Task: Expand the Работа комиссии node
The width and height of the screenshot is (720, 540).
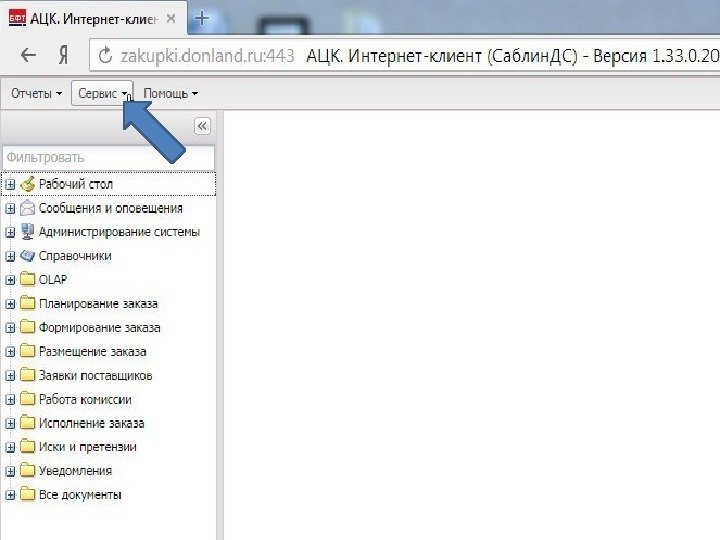Action: tap(10, 399)
